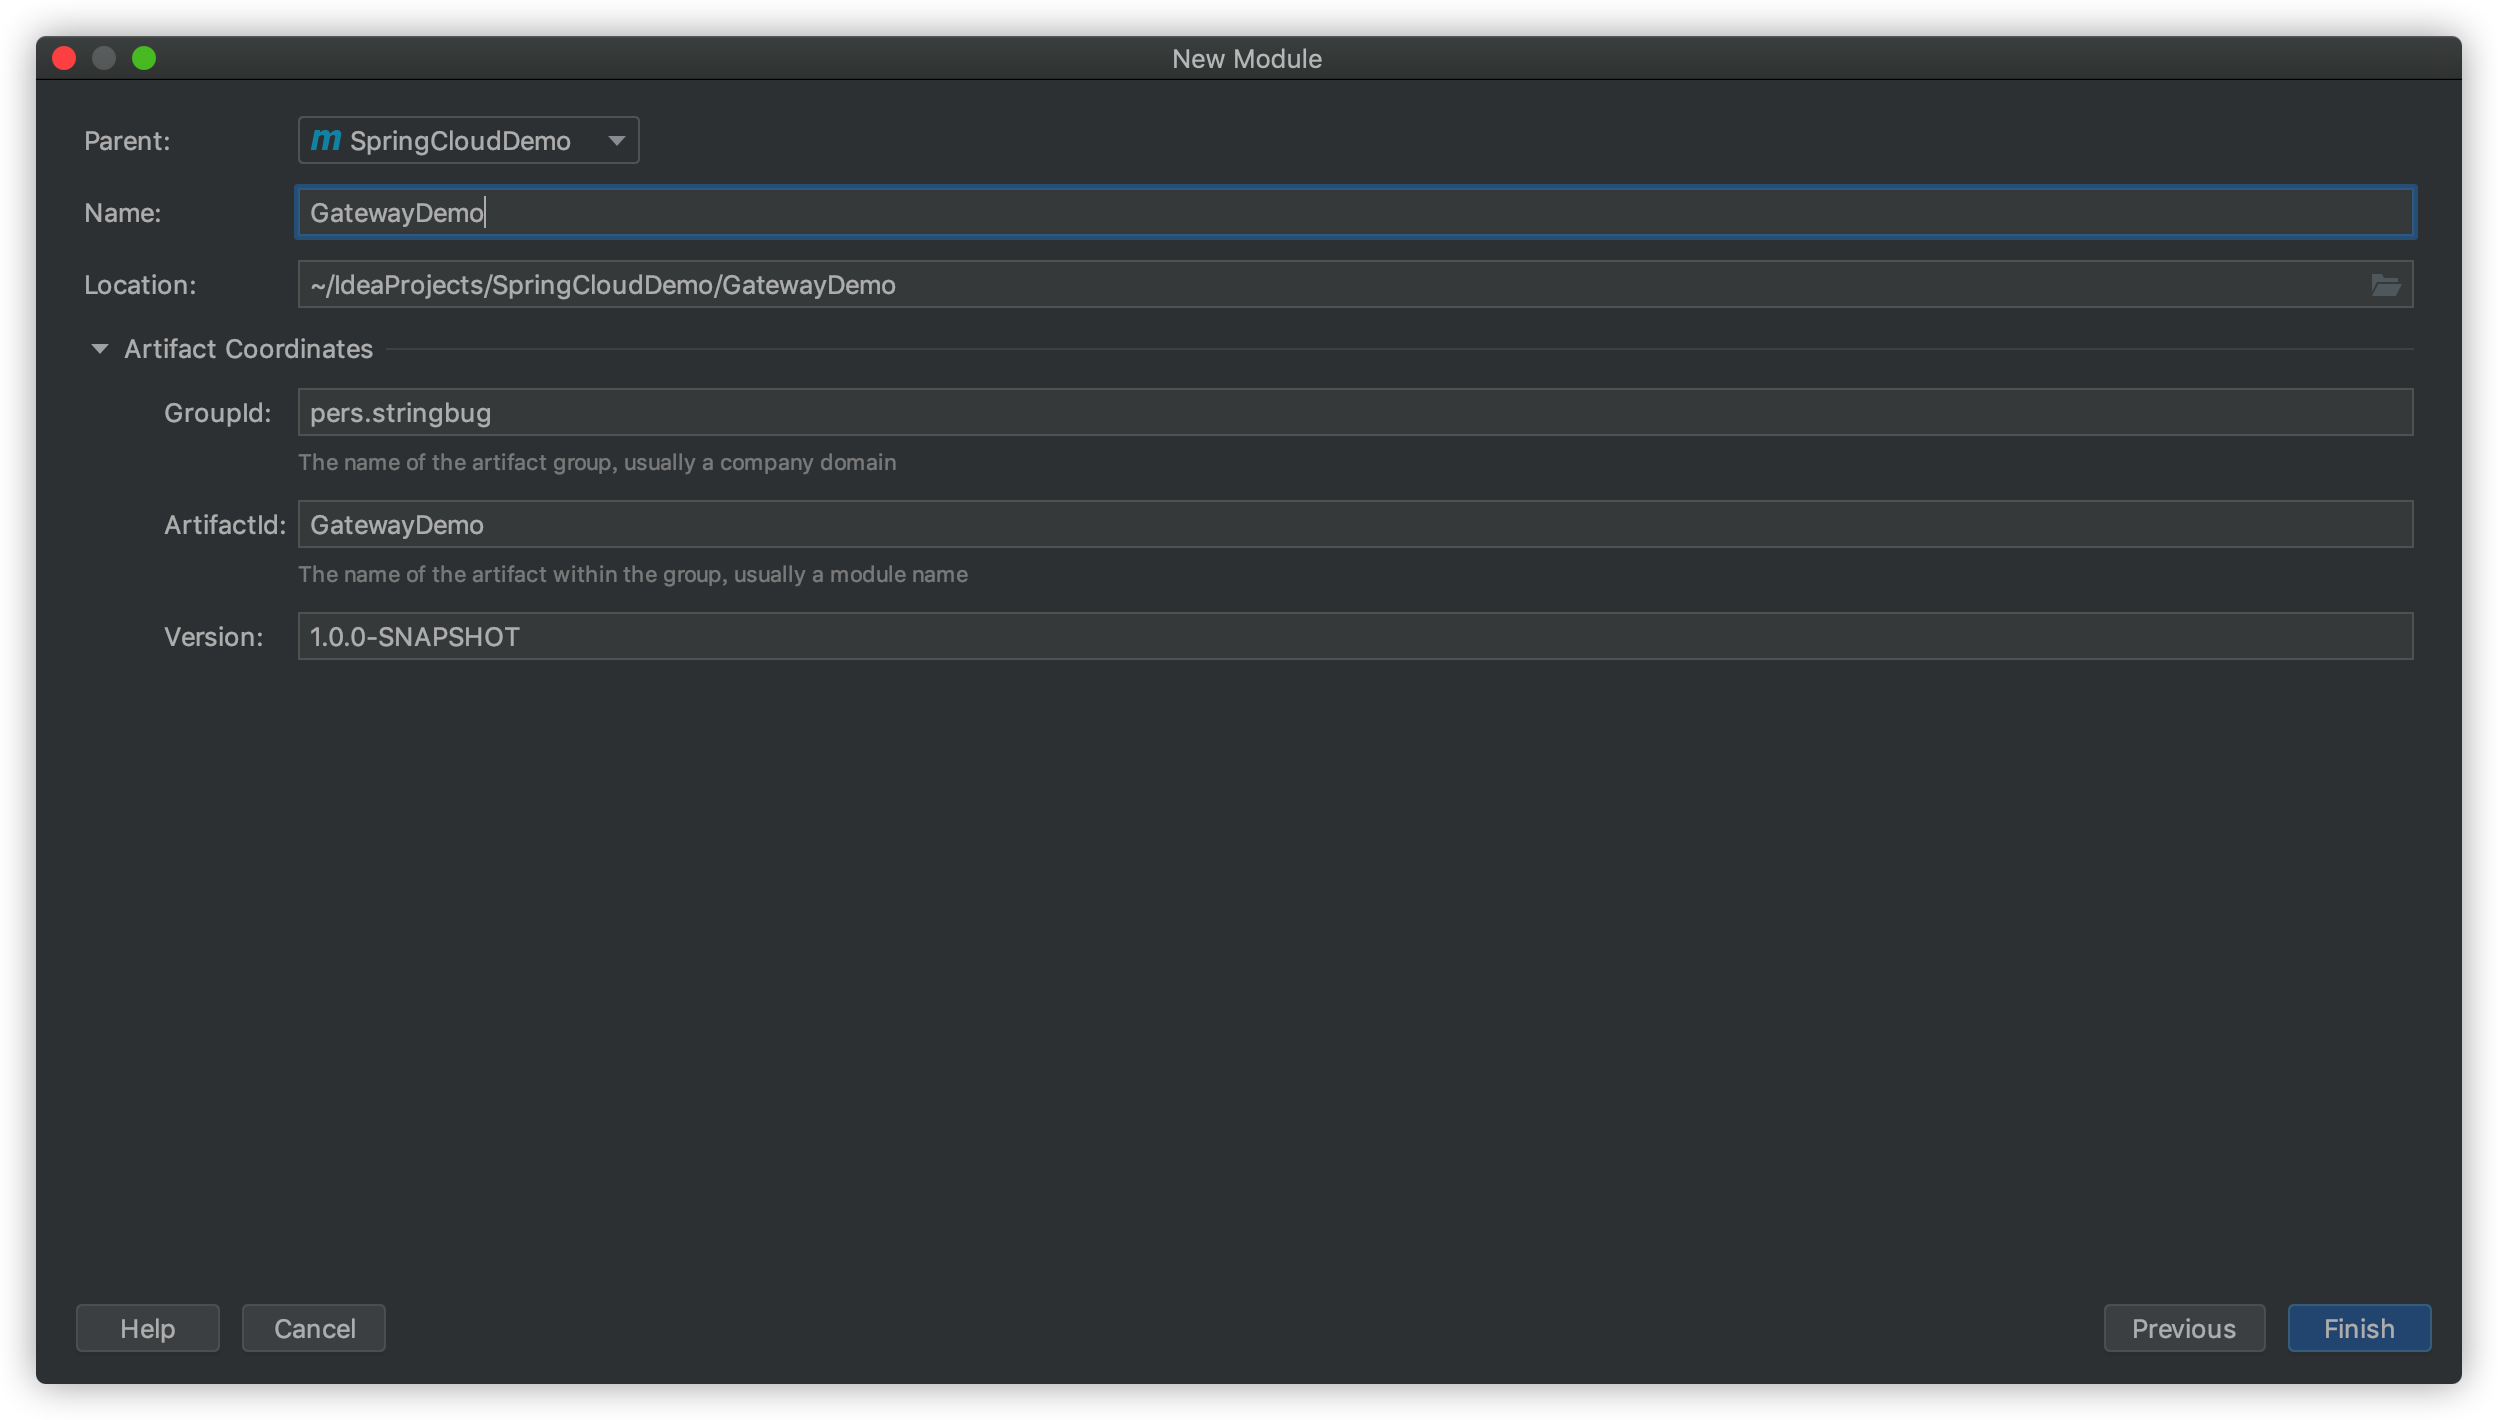Click the browse folder icon in Location
2498x1420 pixels.
click(x=2385, y=285)
